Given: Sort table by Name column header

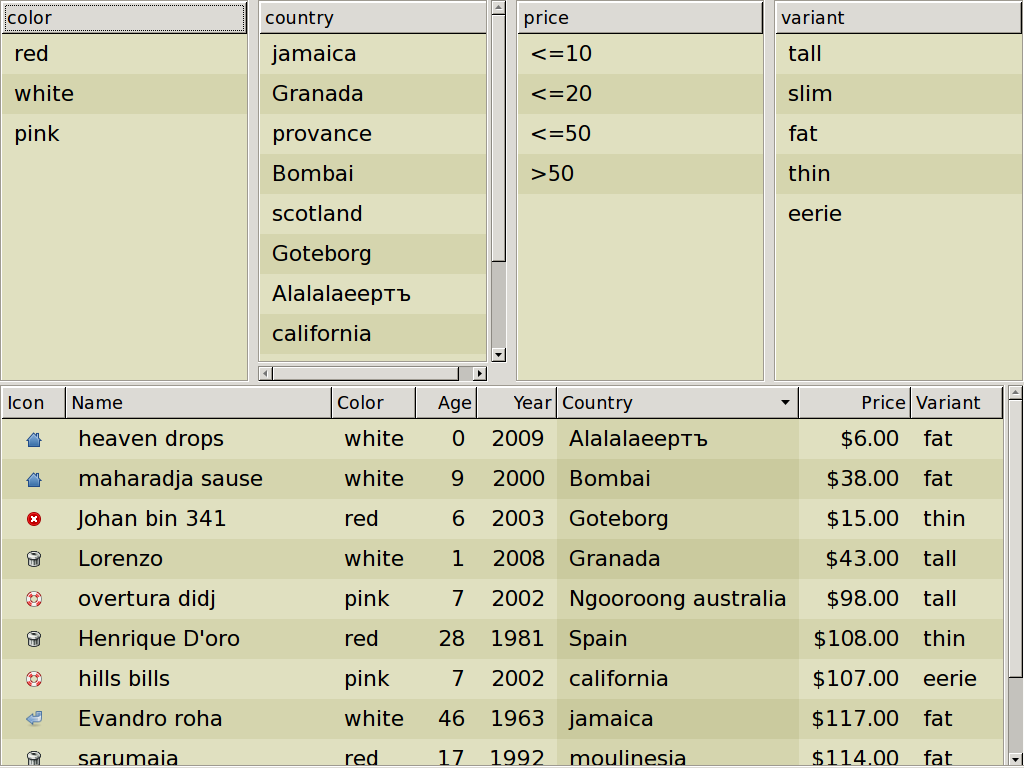Looking at the screenshot, I should coord(199,402).
